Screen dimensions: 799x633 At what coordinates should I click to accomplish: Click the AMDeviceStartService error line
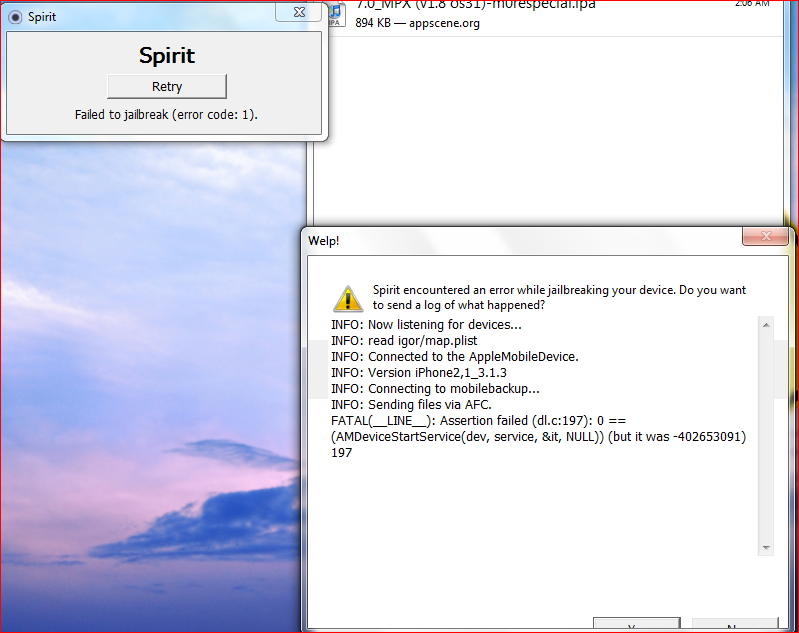tap(538, 437)
